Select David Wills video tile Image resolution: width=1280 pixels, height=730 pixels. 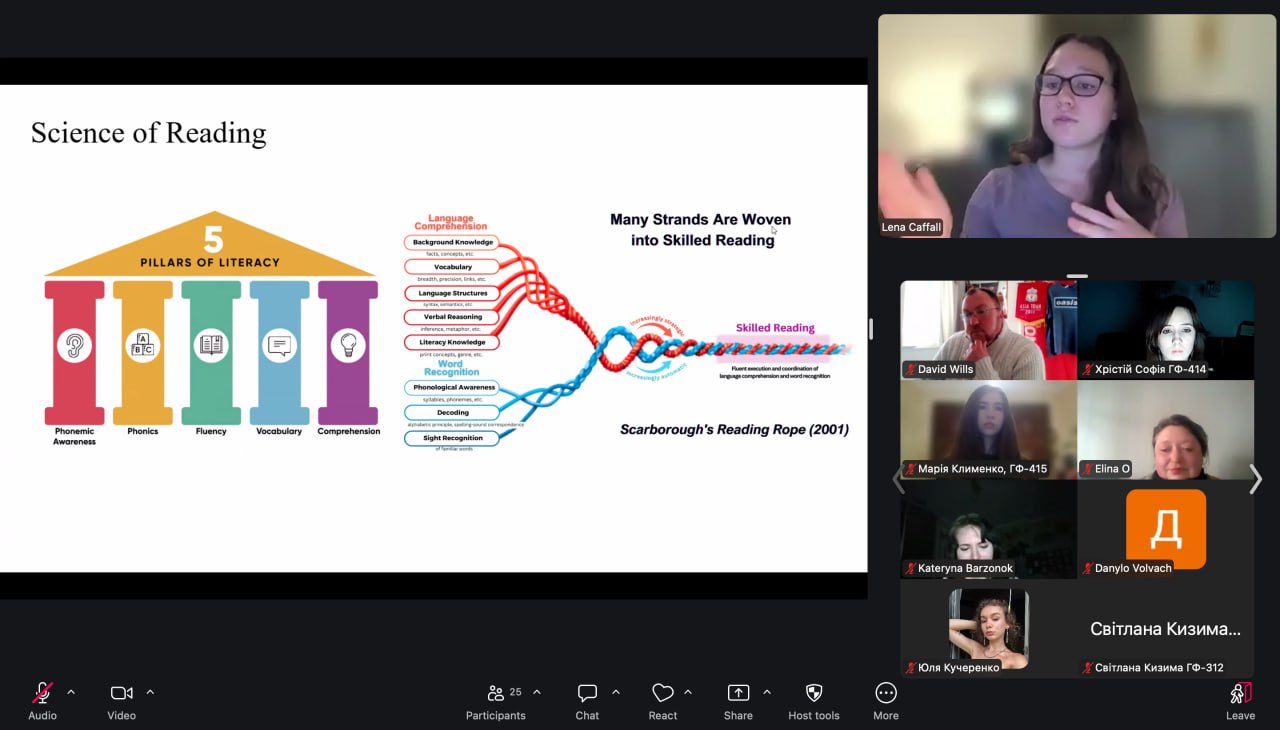(x=988, y=330)
